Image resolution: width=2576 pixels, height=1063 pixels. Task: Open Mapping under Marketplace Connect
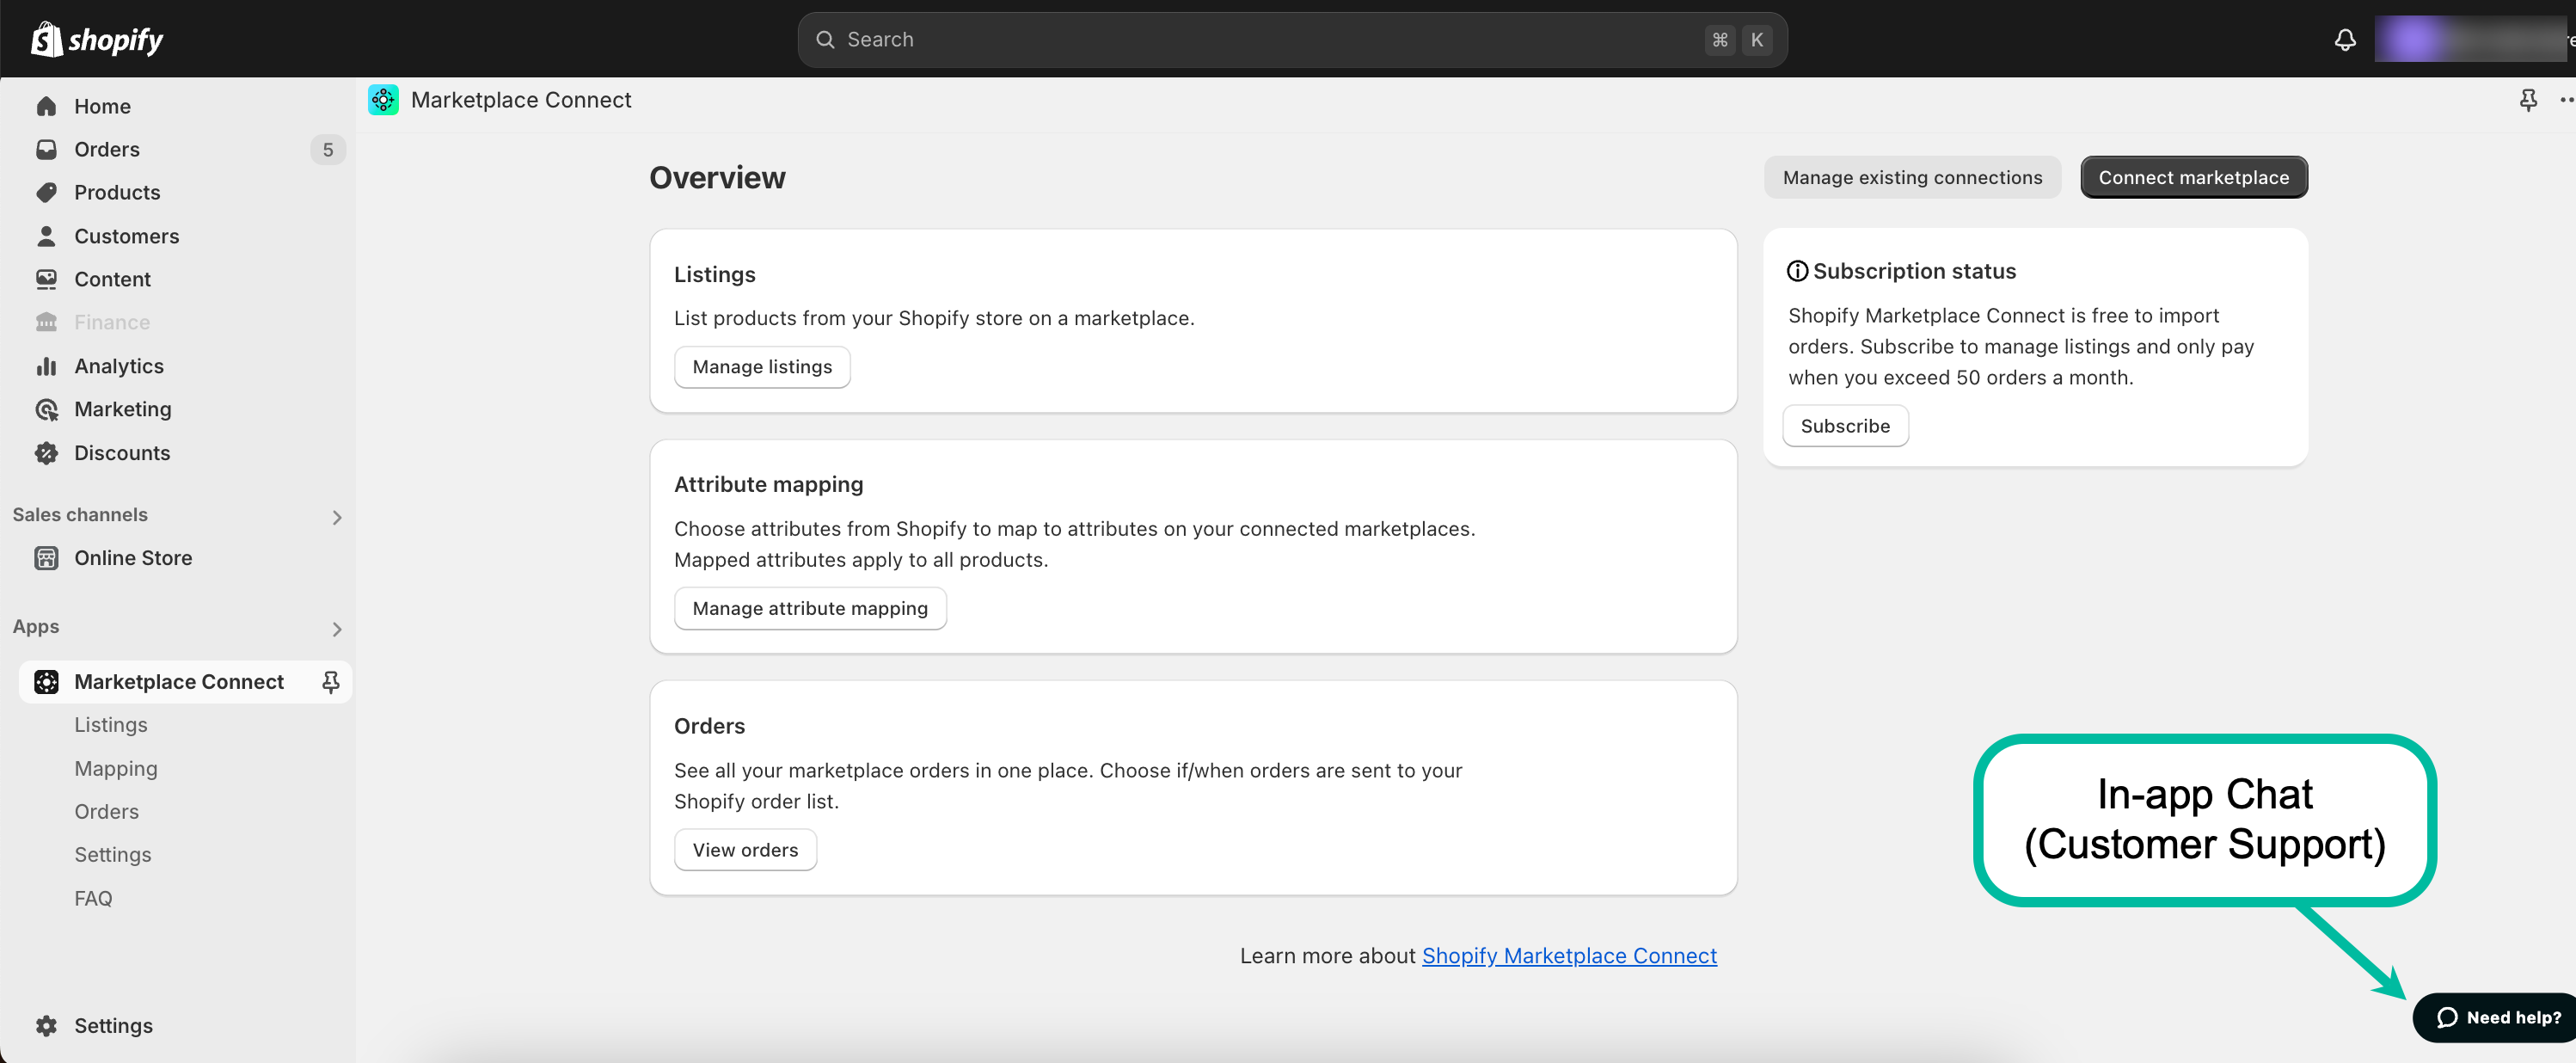116,769
